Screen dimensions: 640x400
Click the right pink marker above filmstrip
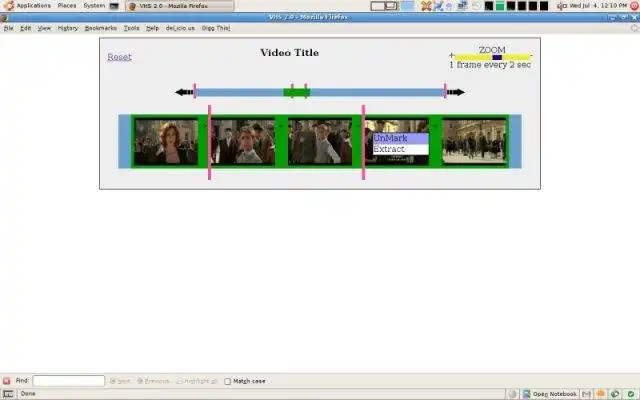click(363, 142)
